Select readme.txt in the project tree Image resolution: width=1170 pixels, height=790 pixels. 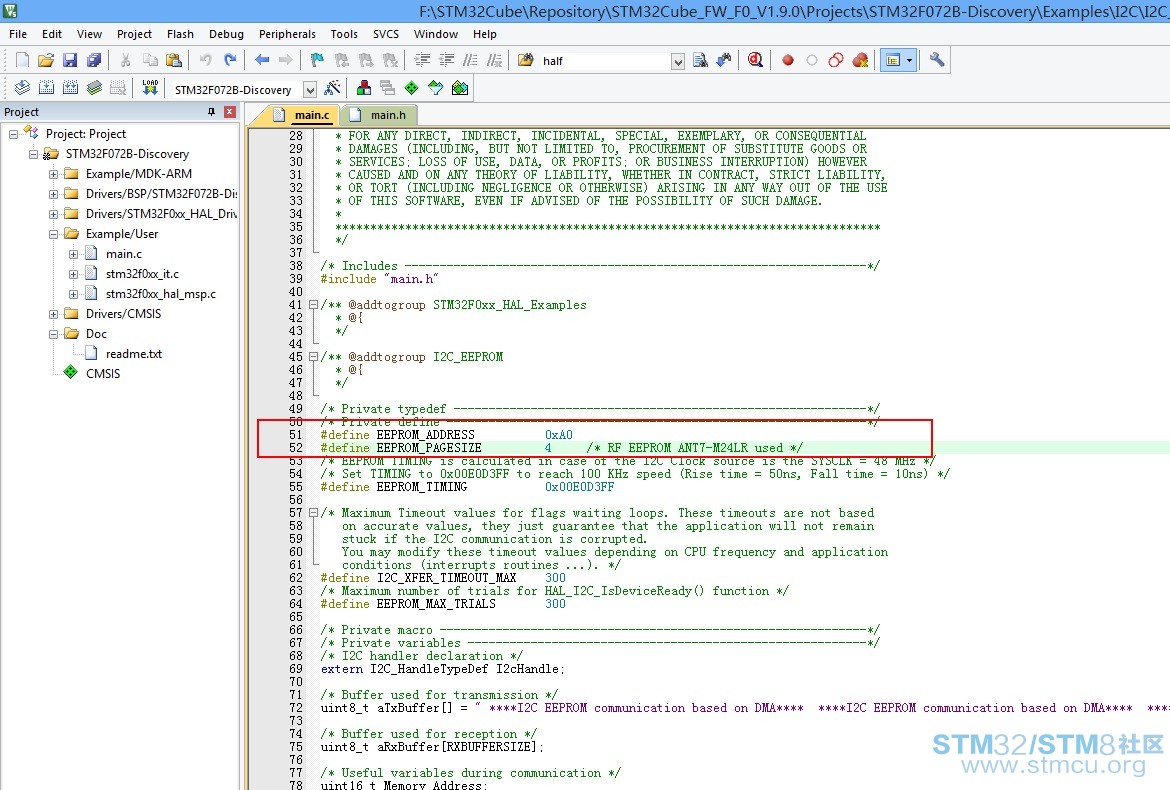coord(134,354)
